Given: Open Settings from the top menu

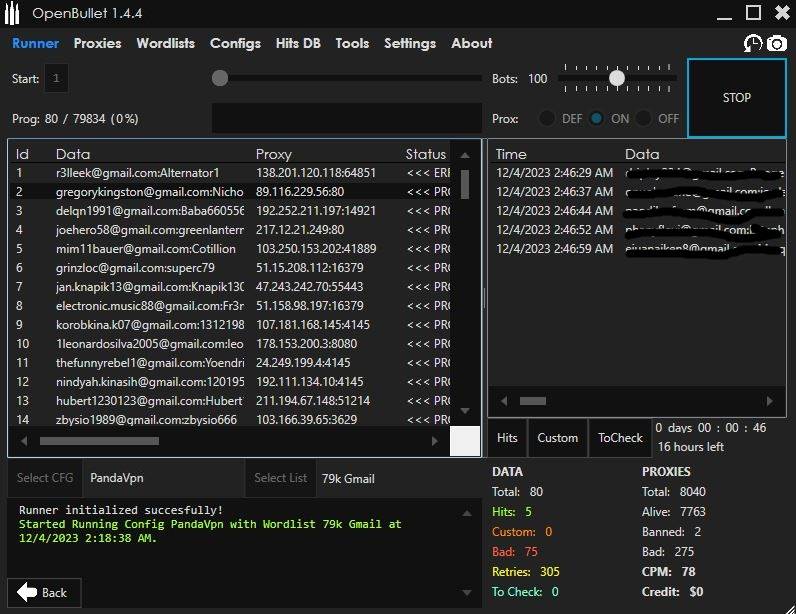Looking at the screenshot, I should pos(410,44).
